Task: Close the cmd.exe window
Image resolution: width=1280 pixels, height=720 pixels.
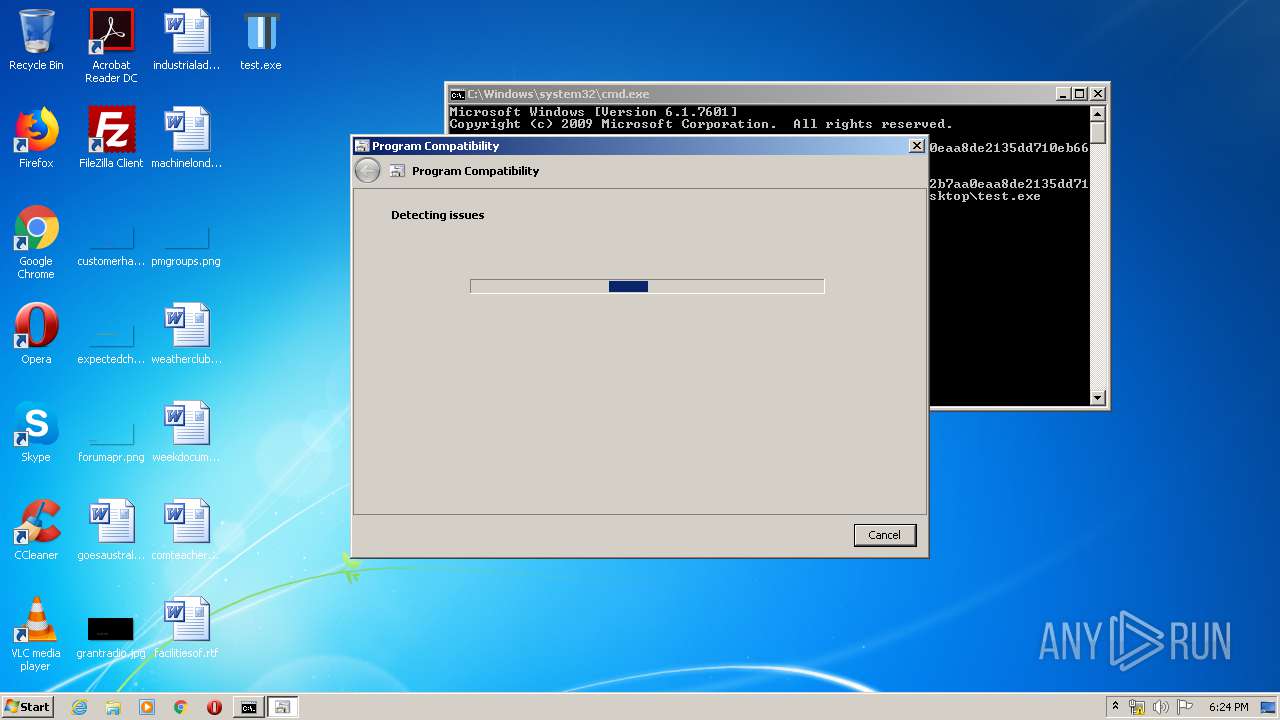Action: tap(1098, 94)
